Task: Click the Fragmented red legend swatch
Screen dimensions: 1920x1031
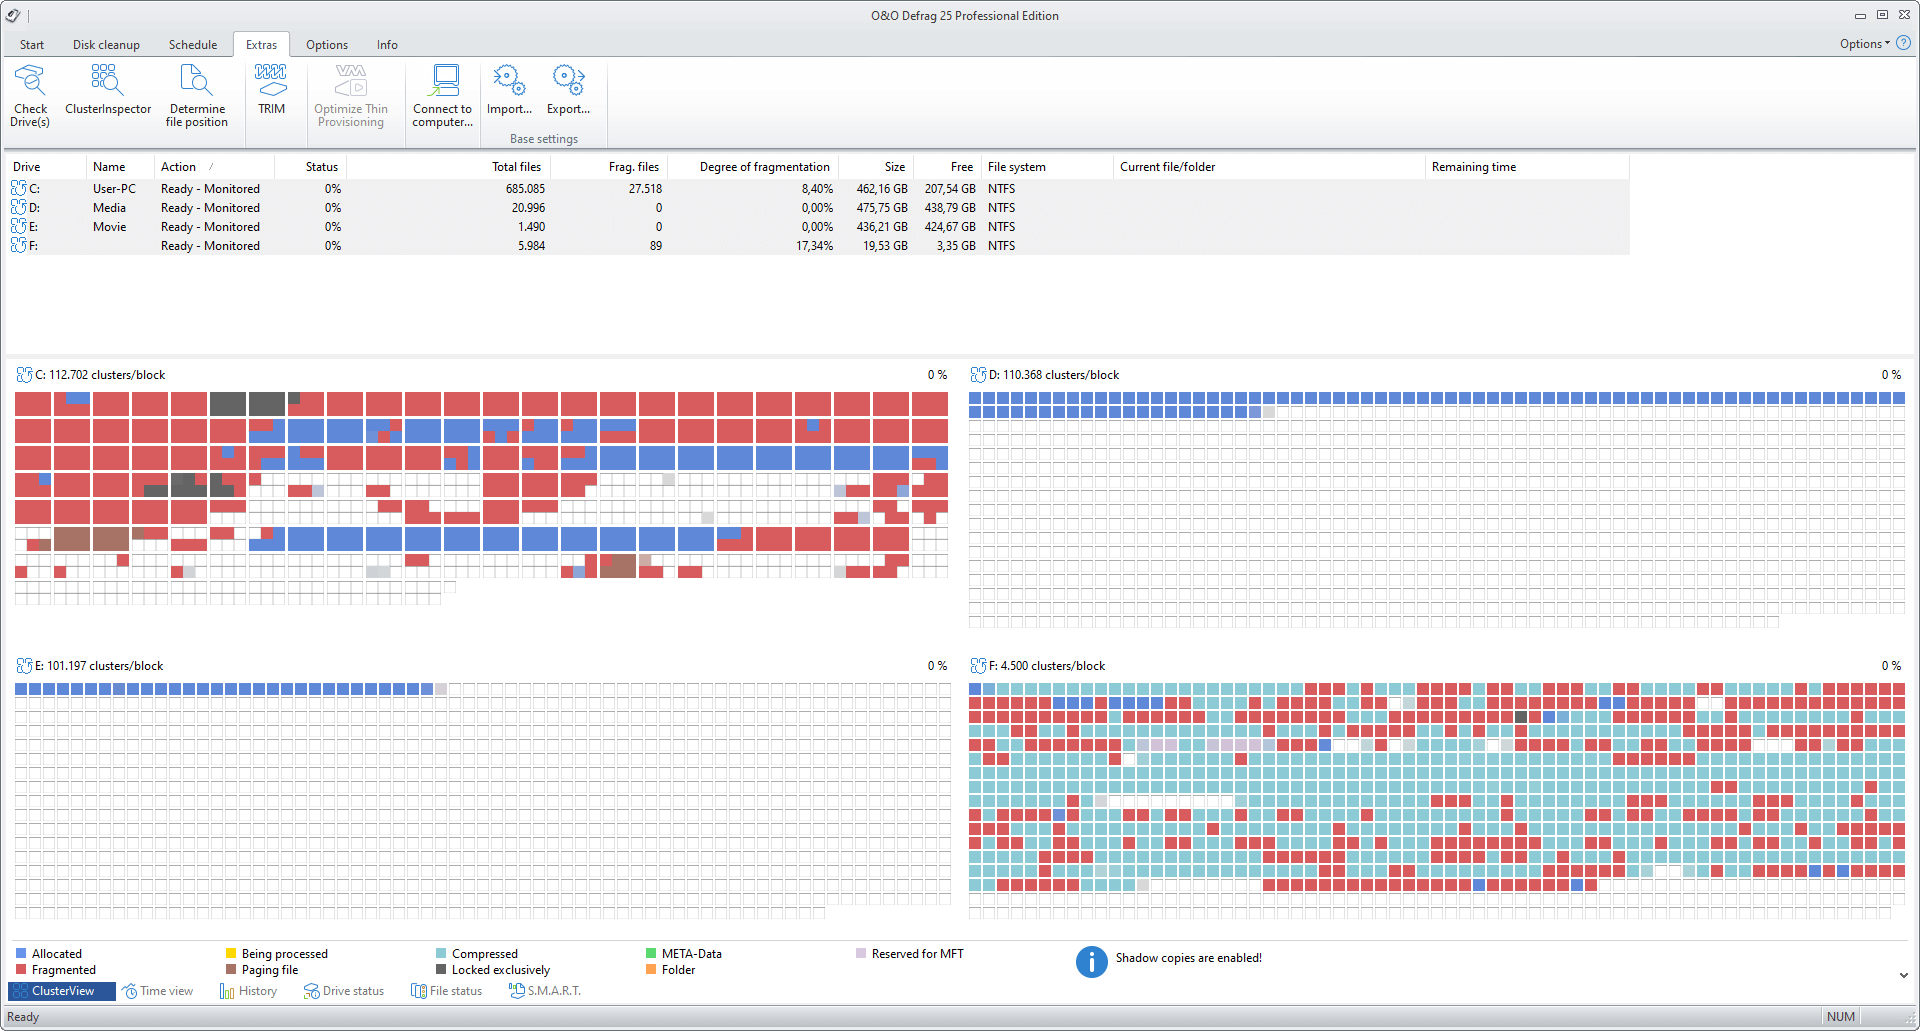Action: click(x=21, y=970)
